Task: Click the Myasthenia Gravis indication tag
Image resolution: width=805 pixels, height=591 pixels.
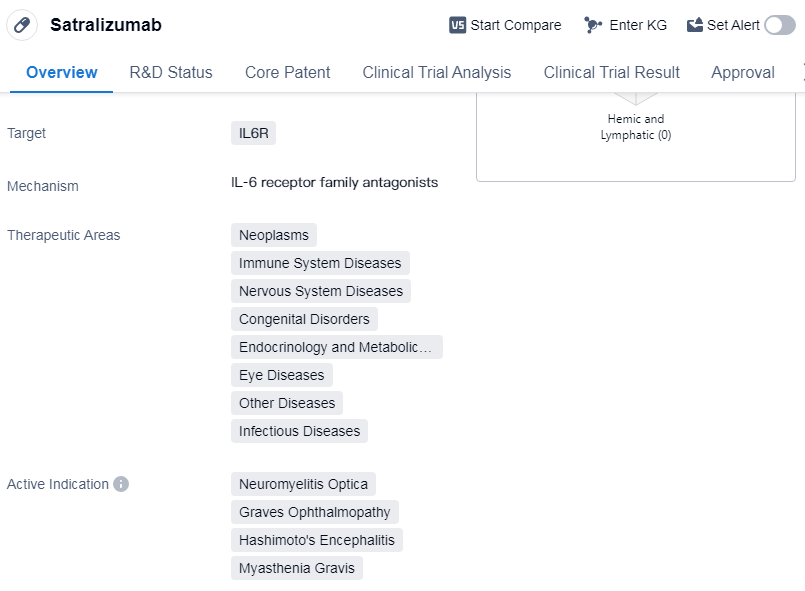Action: point(296,568)
